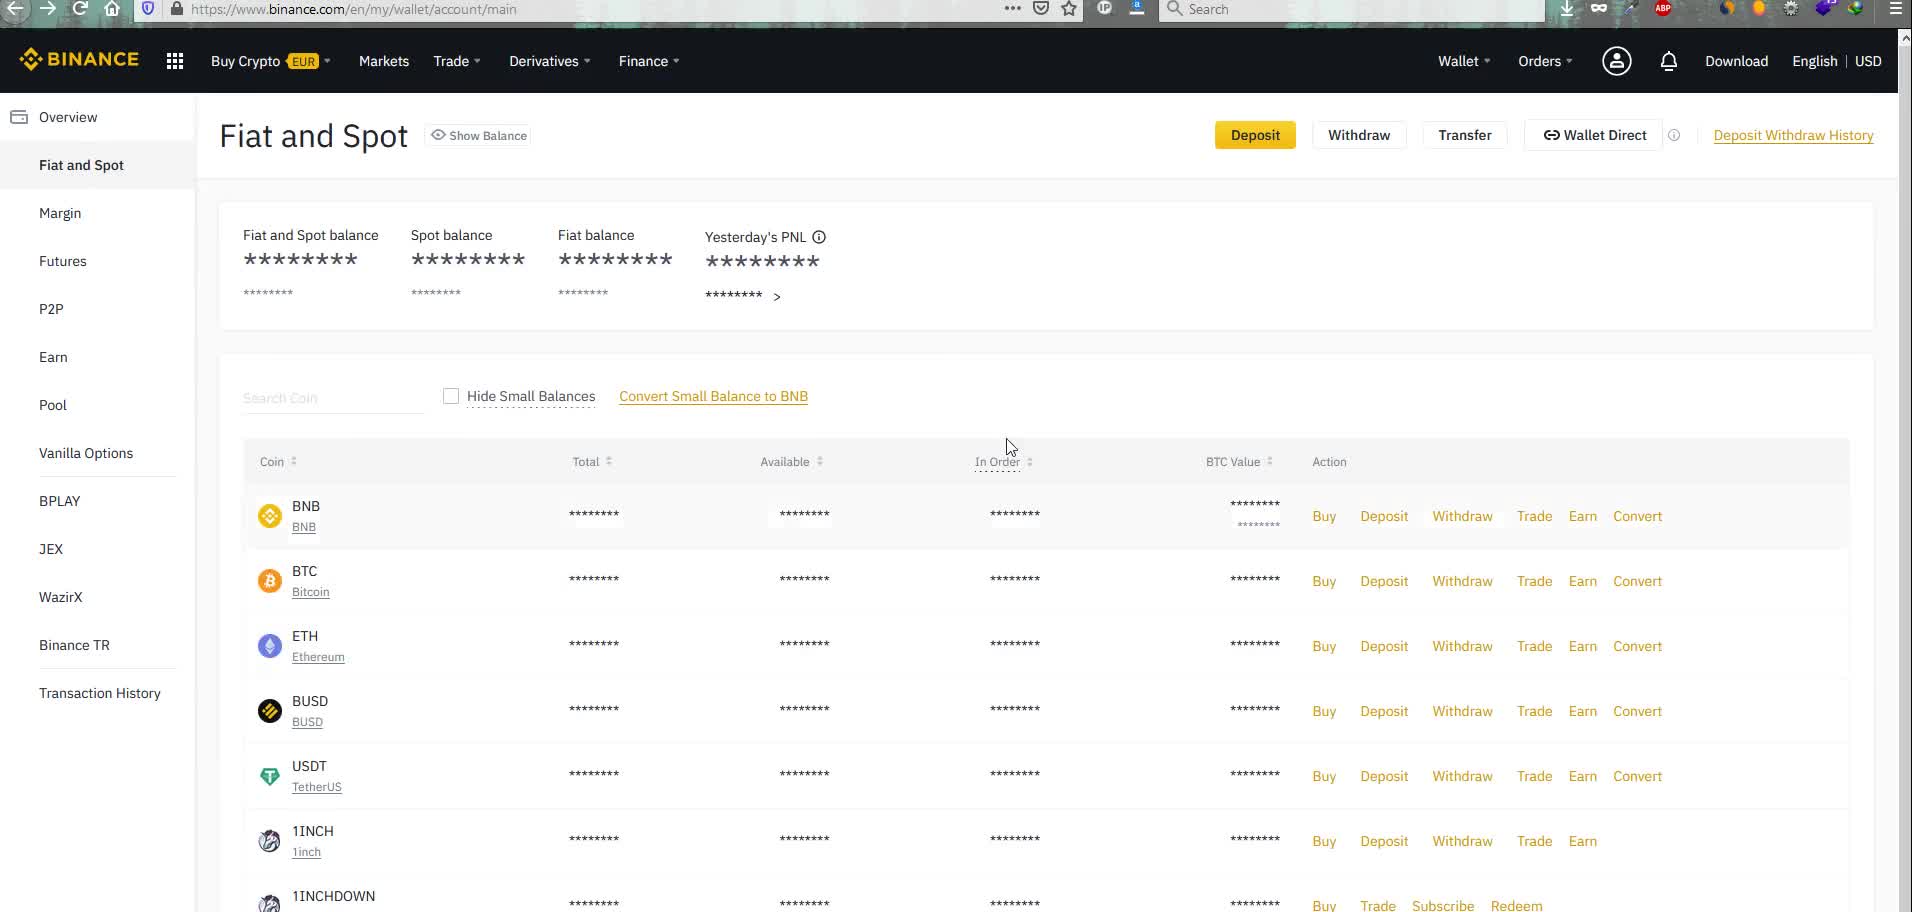Click the browser home icon
Screen dimensions: 1912x912
[112, 9]
